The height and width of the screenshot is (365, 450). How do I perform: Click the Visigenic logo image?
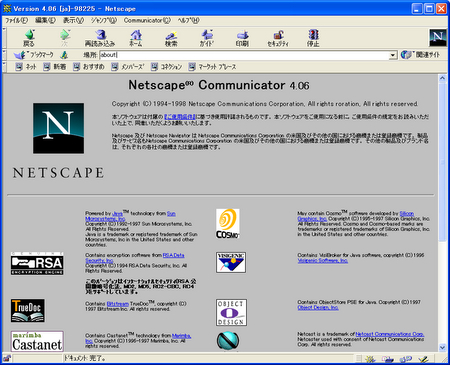click(x=231, y=262)
